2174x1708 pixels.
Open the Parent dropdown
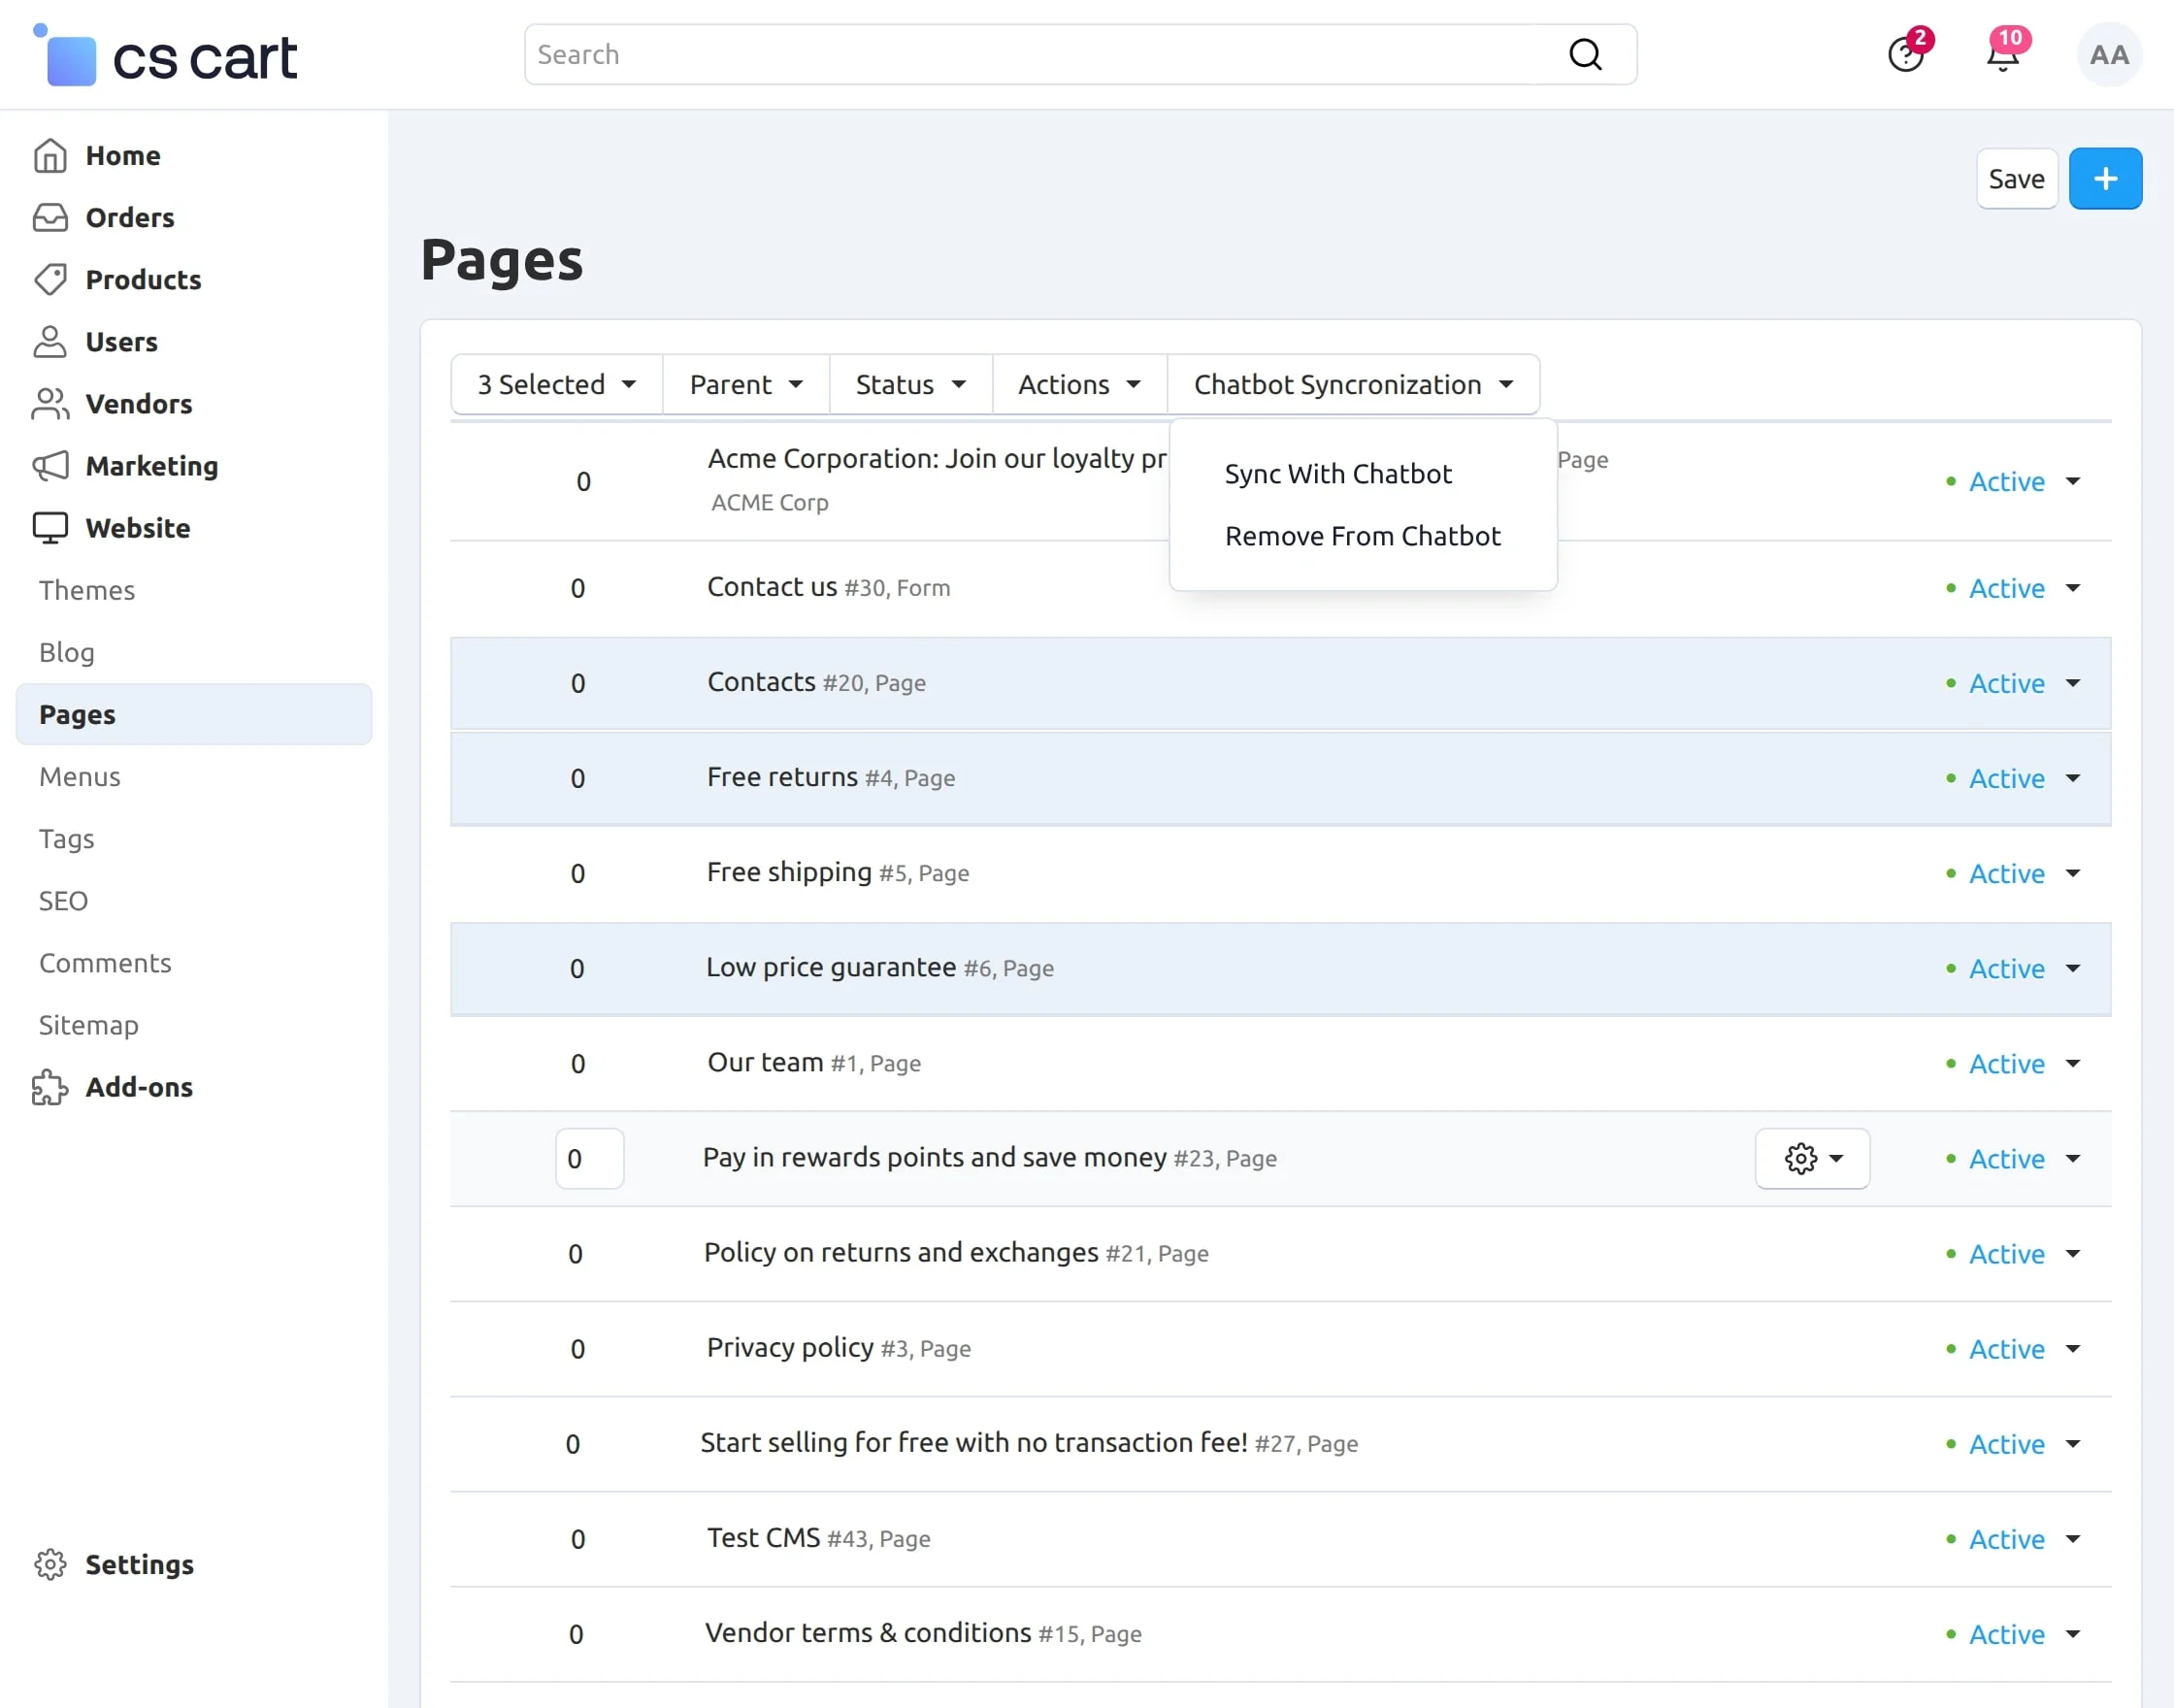click(745, 384)
